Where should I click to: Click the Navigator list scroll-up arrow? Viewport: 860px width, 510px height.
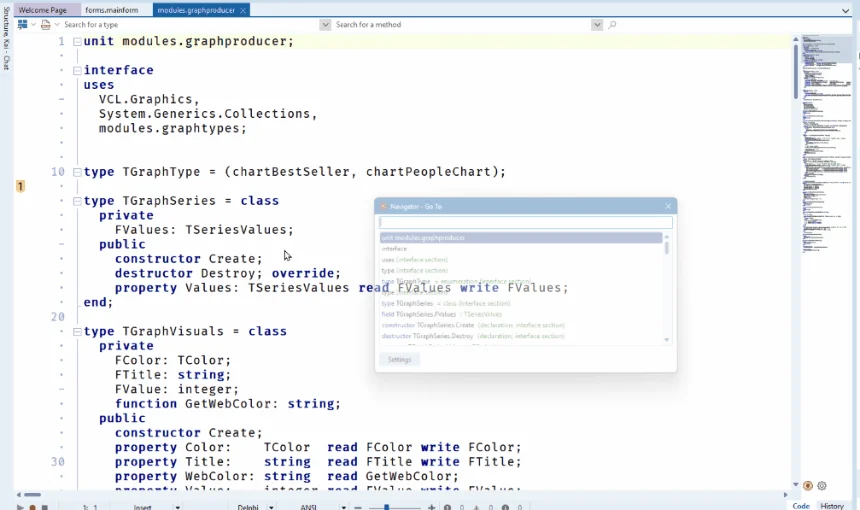click(667, 236)
